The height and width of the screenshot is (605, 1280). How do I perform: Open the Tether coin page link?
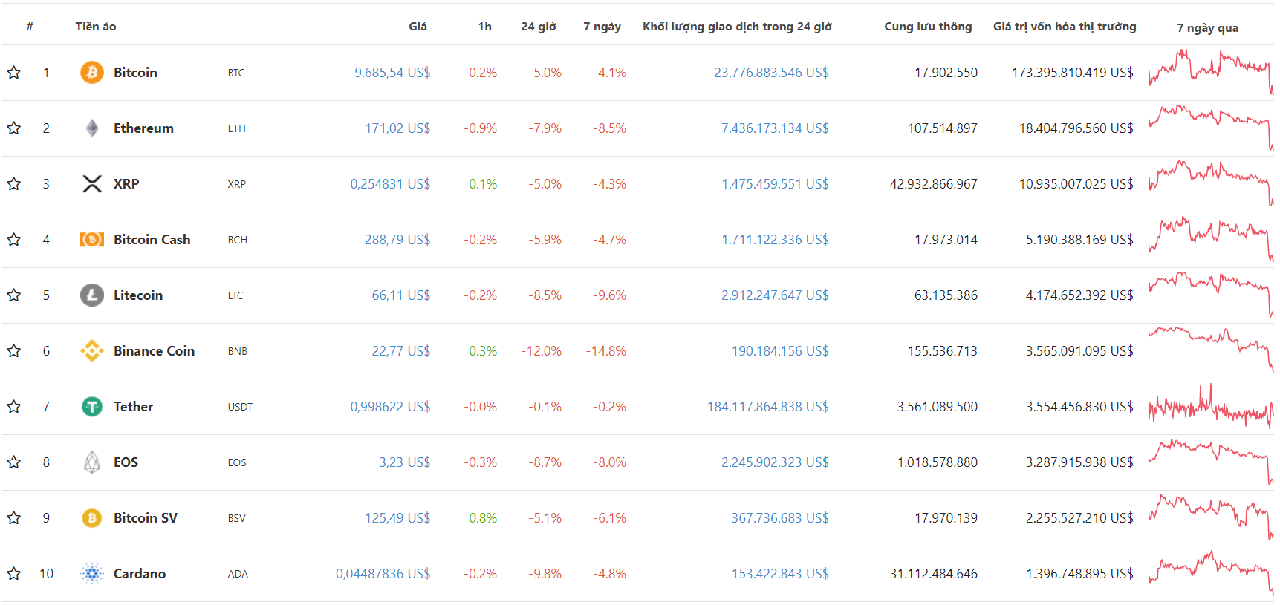[133, 407]
